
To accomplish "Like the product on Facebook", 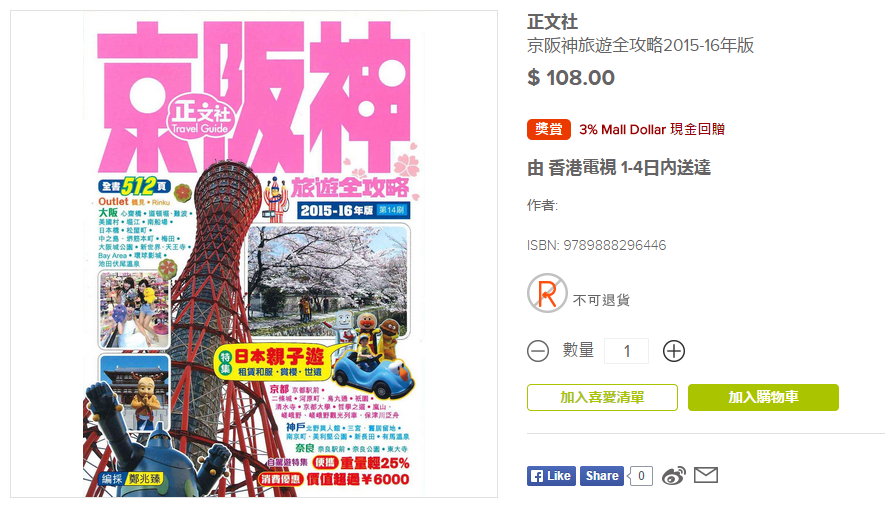I will pos(551,476).
